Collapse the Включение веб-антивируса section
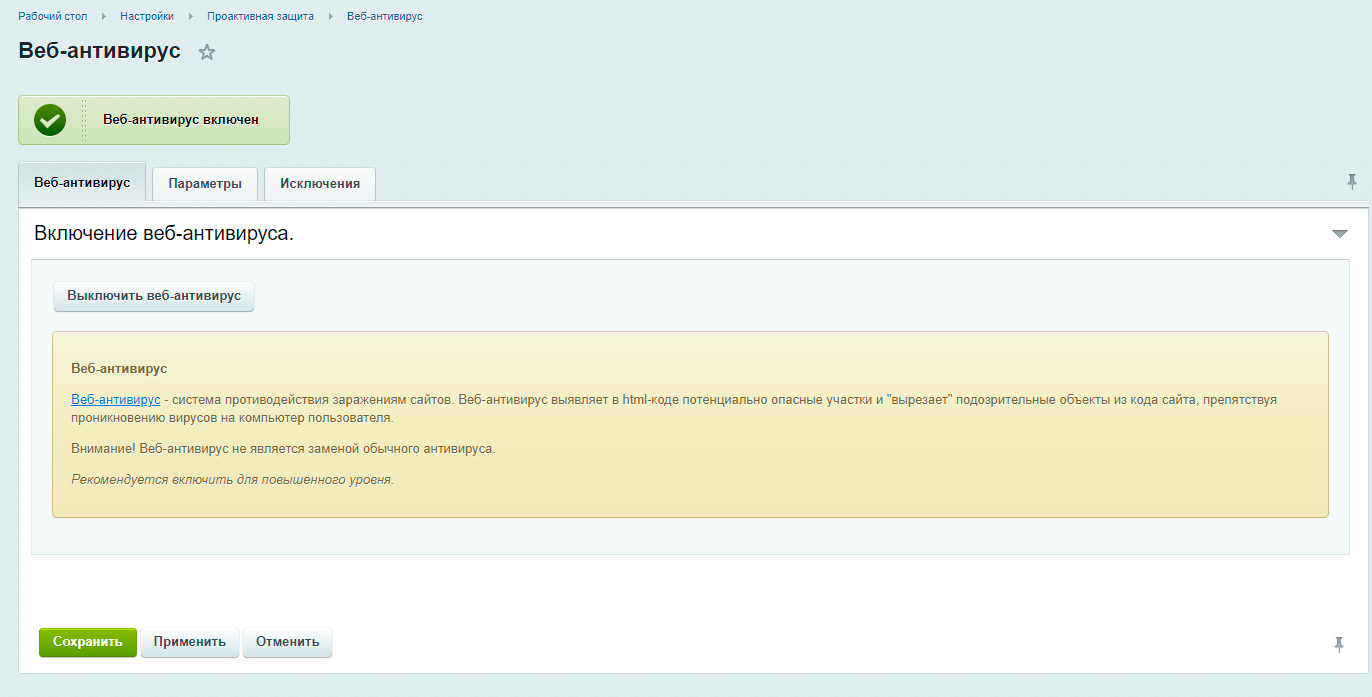Screen dimensions: 1372x697 pyautogui.click(x=1340, y=234)
